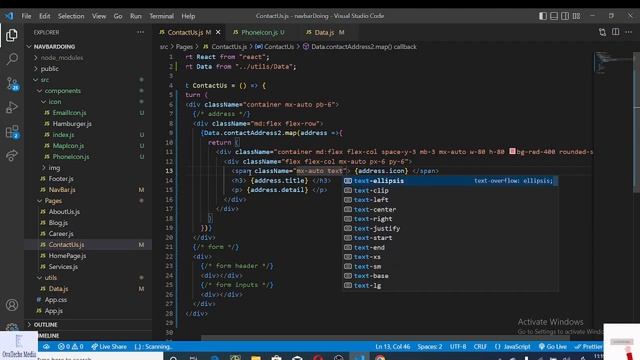640x360 pixels.
Task: Open the View menu
Action: click(x=99, y=16)
